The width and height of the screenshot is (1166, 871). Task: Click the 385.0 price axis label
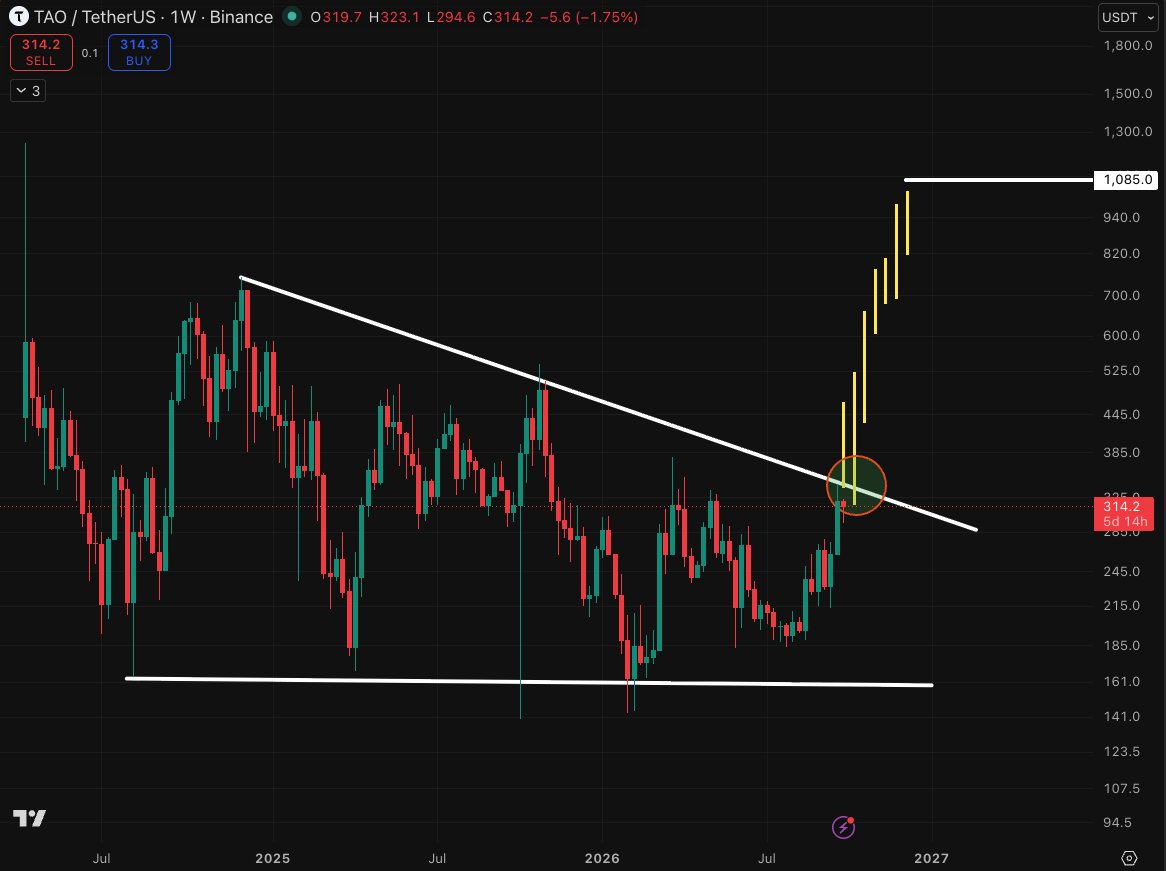coord(1121,451)
